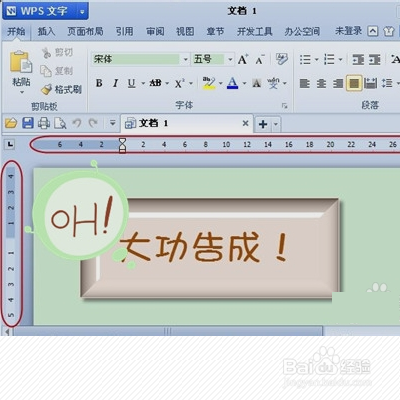Open the 视图 ribbon tab
400x400 pixels.
[185, 32]
